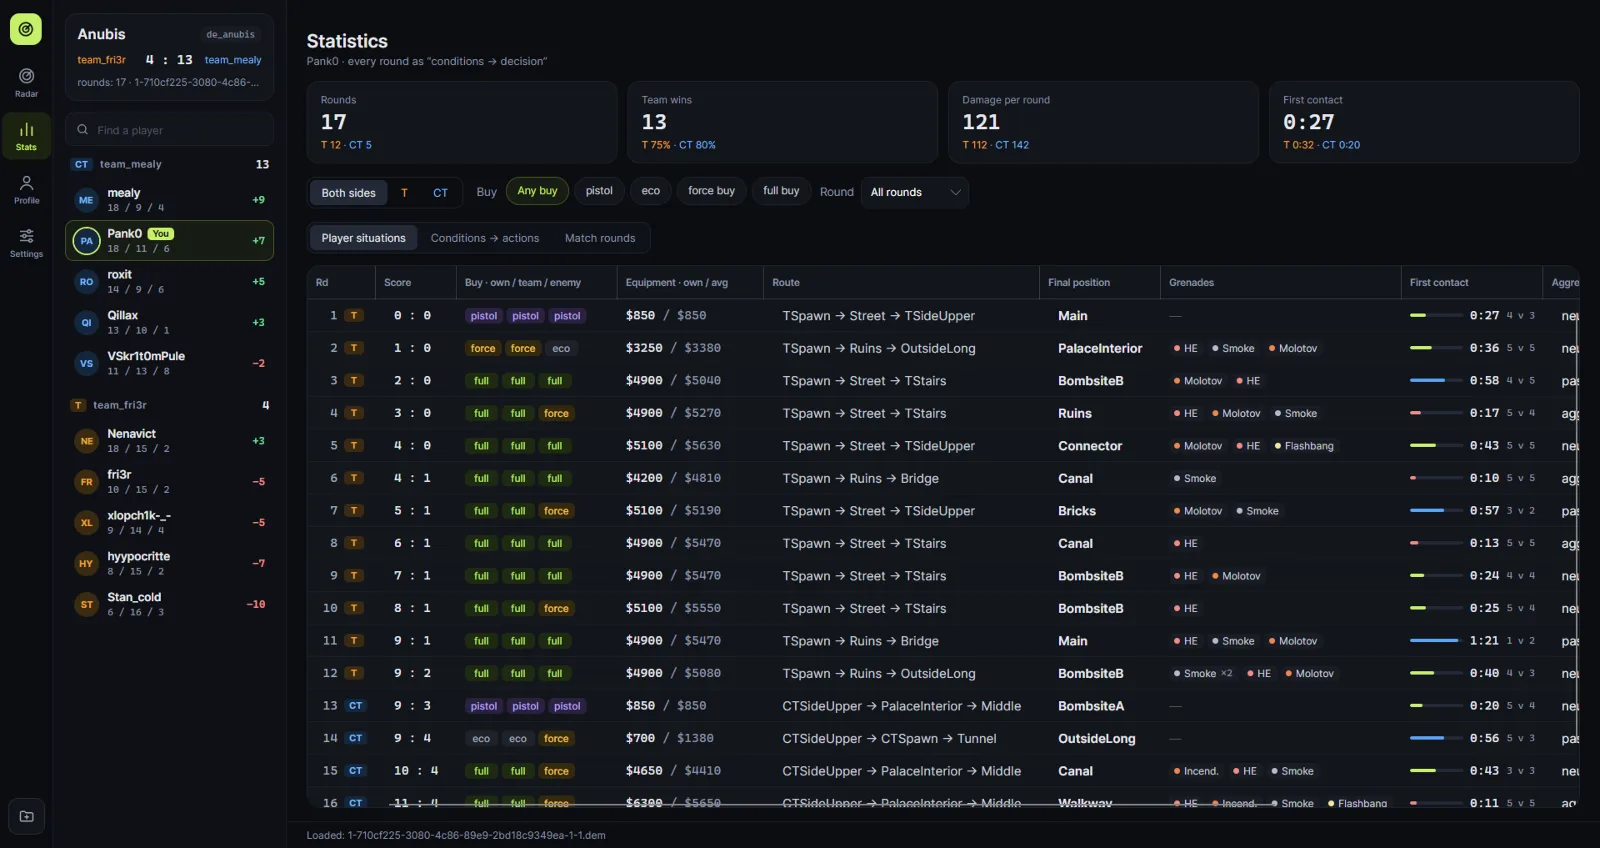Viewport: 1600px width, 848px height.
Task: Click the Find a player field
Action: (x=169, y=130)
